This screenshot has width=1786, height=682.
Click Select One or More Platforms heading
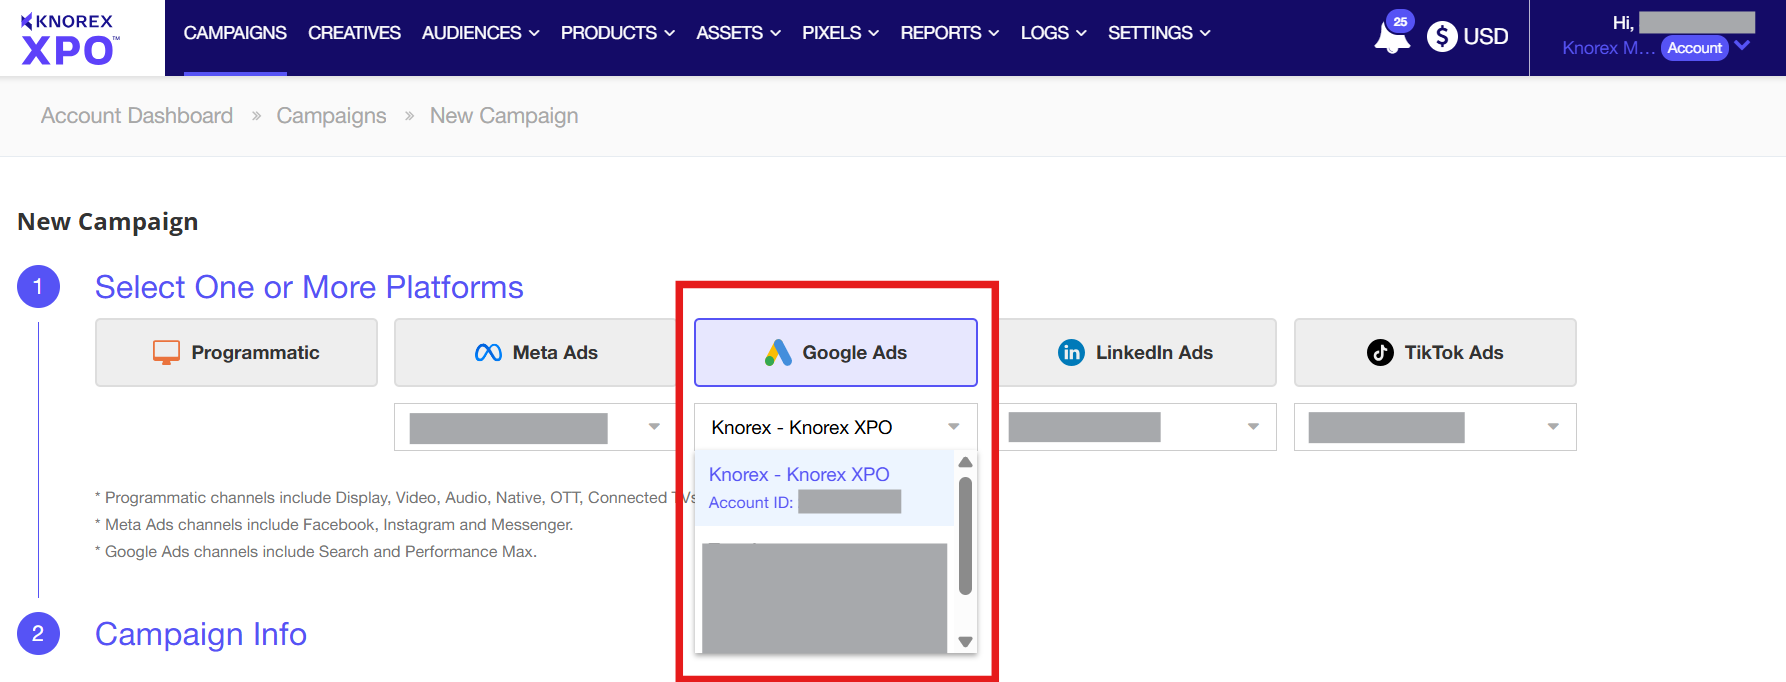(x=309, y=287)
